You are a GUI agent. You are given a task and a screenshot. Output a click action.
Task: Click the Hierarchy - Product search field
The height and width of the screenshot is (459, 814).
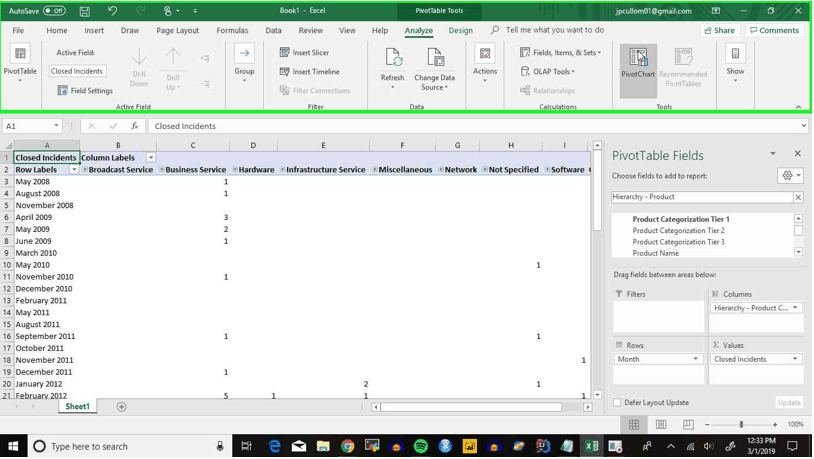coord(702,197)
